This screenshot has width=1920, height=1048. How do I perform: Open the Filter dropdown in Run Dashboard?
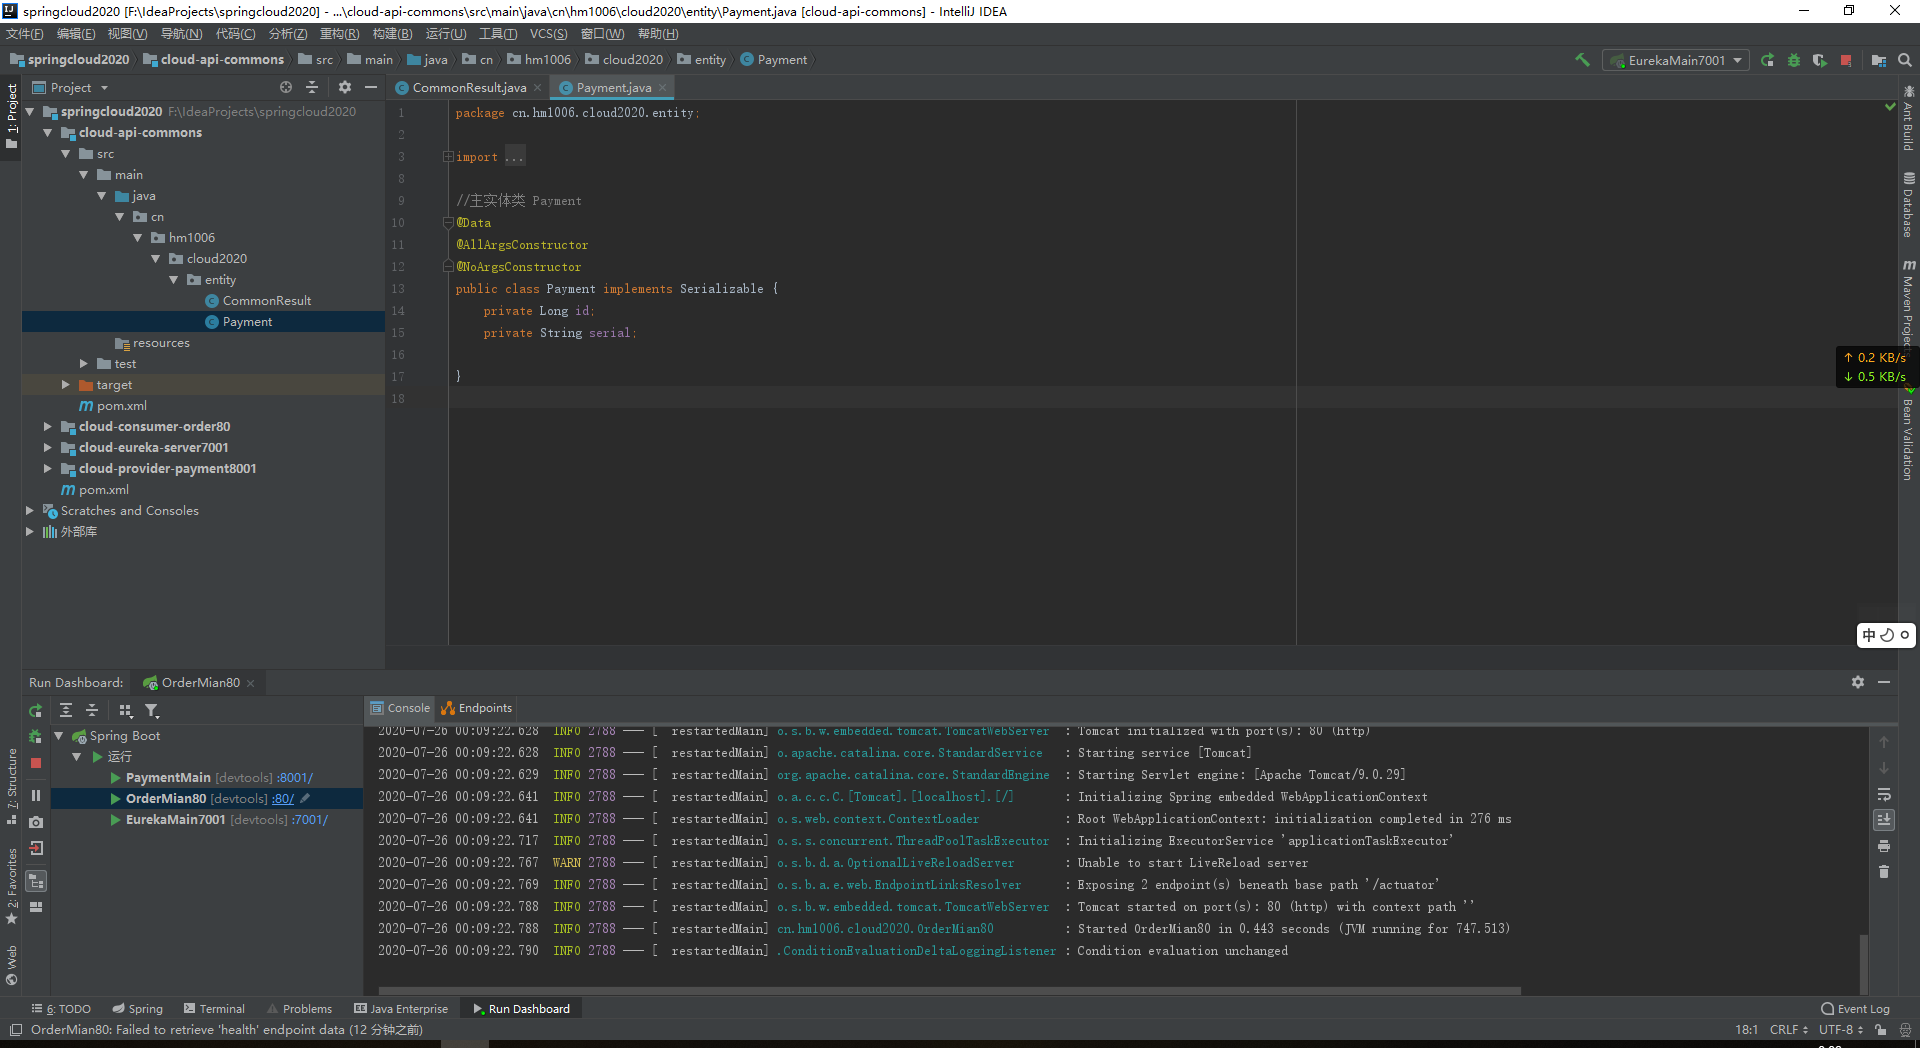click(x=152, y=711)
